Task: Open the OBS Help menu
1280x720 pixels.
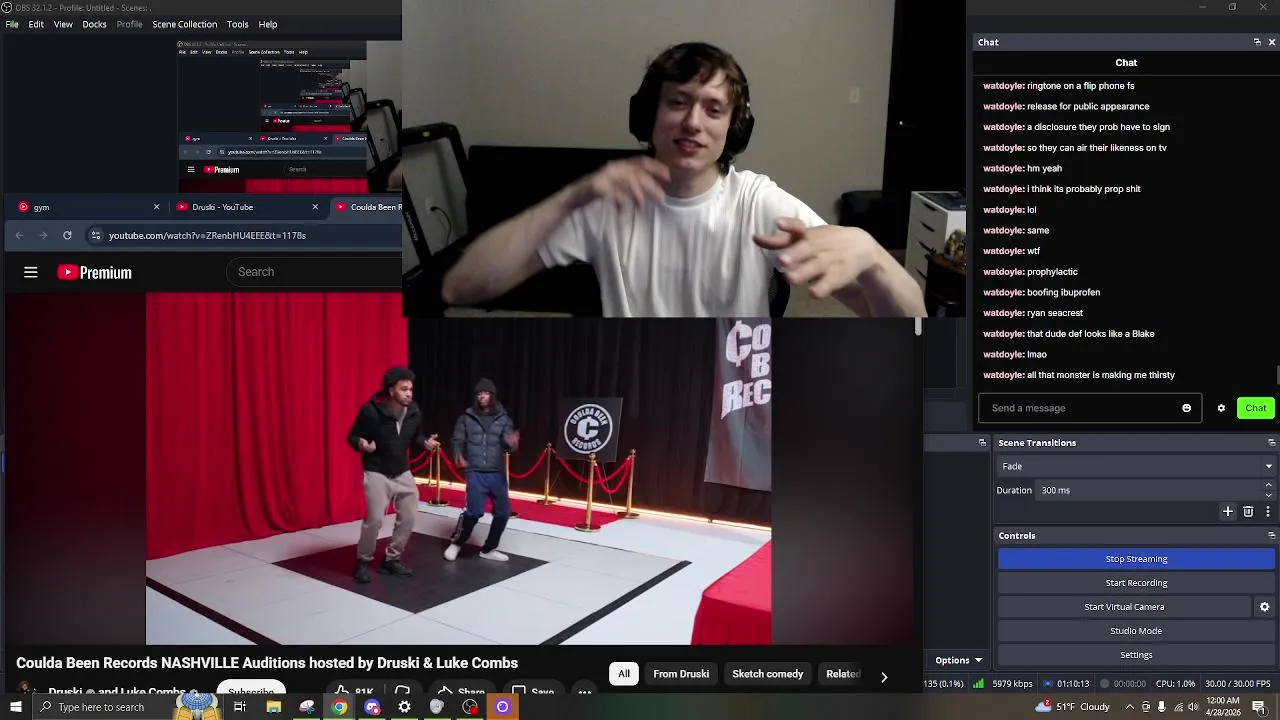Action: click(x=268, y=24)
